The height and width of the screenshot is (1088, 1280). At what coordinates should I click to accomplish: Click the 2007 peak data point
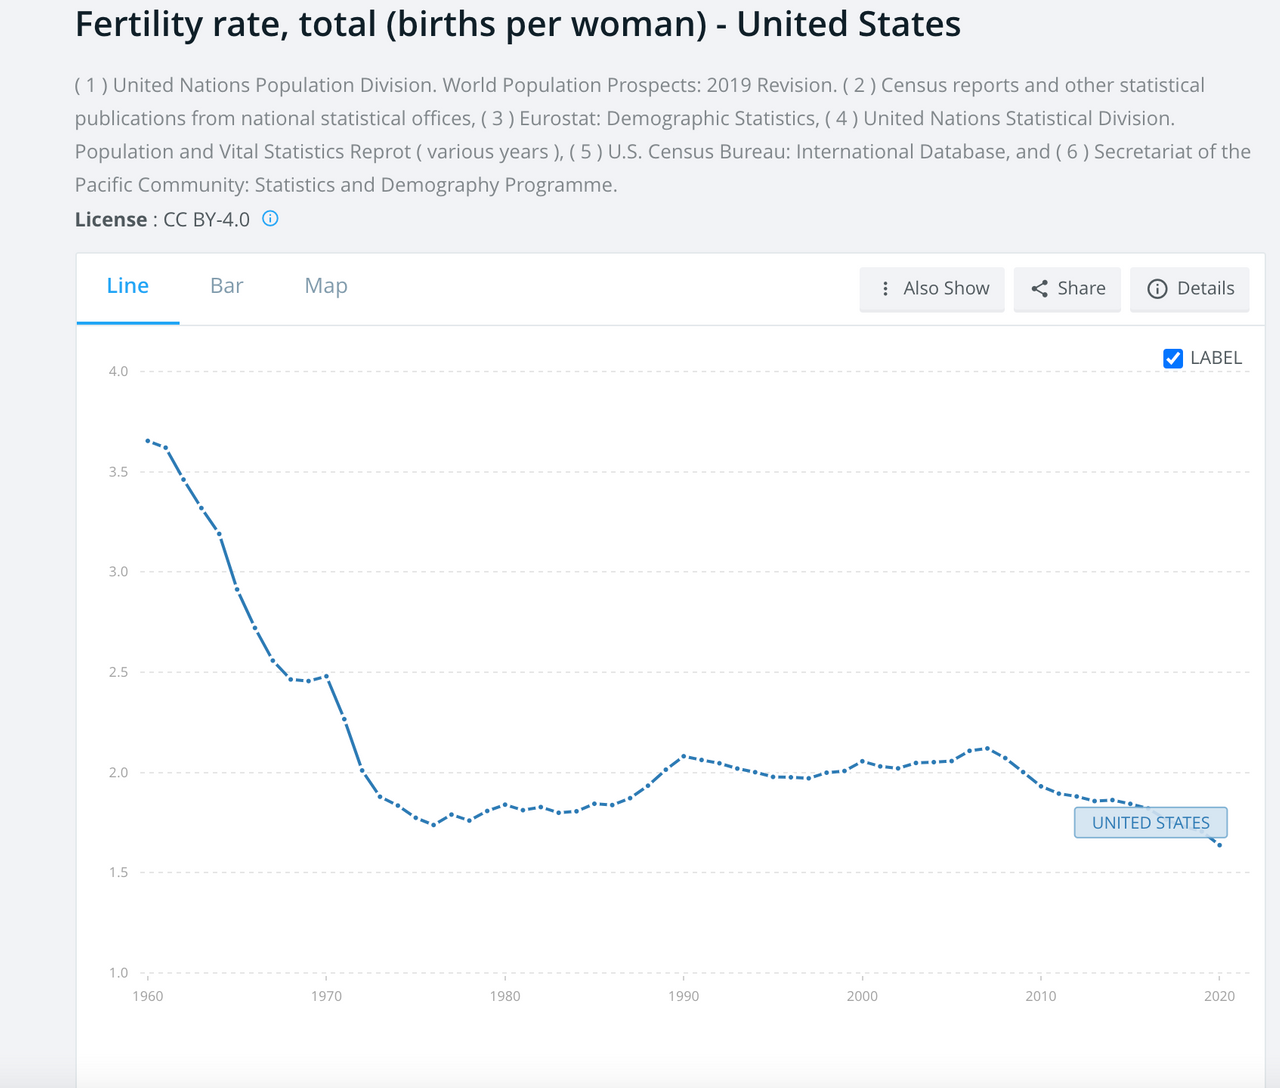point(987,748)
